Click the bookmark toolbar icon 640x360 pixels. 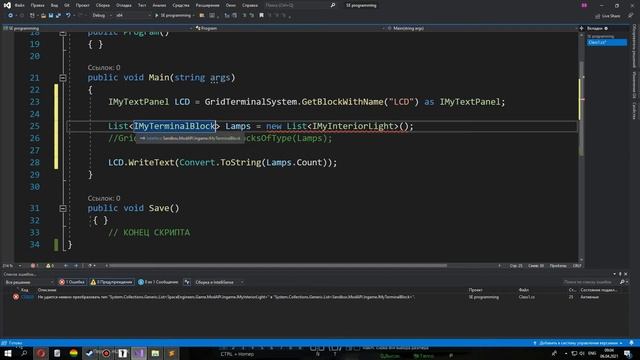[262, 16]
